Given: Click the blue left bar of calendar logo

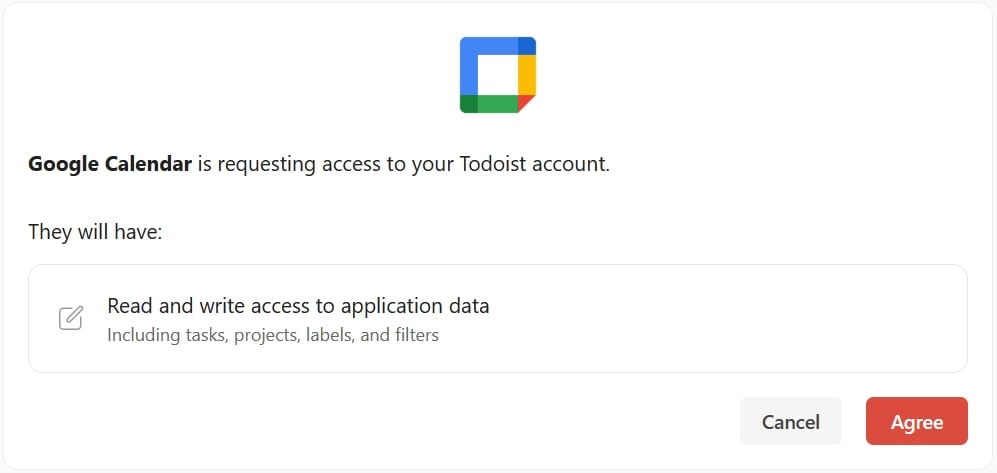Looking at the screenshot, I should (x=469, y=65).
